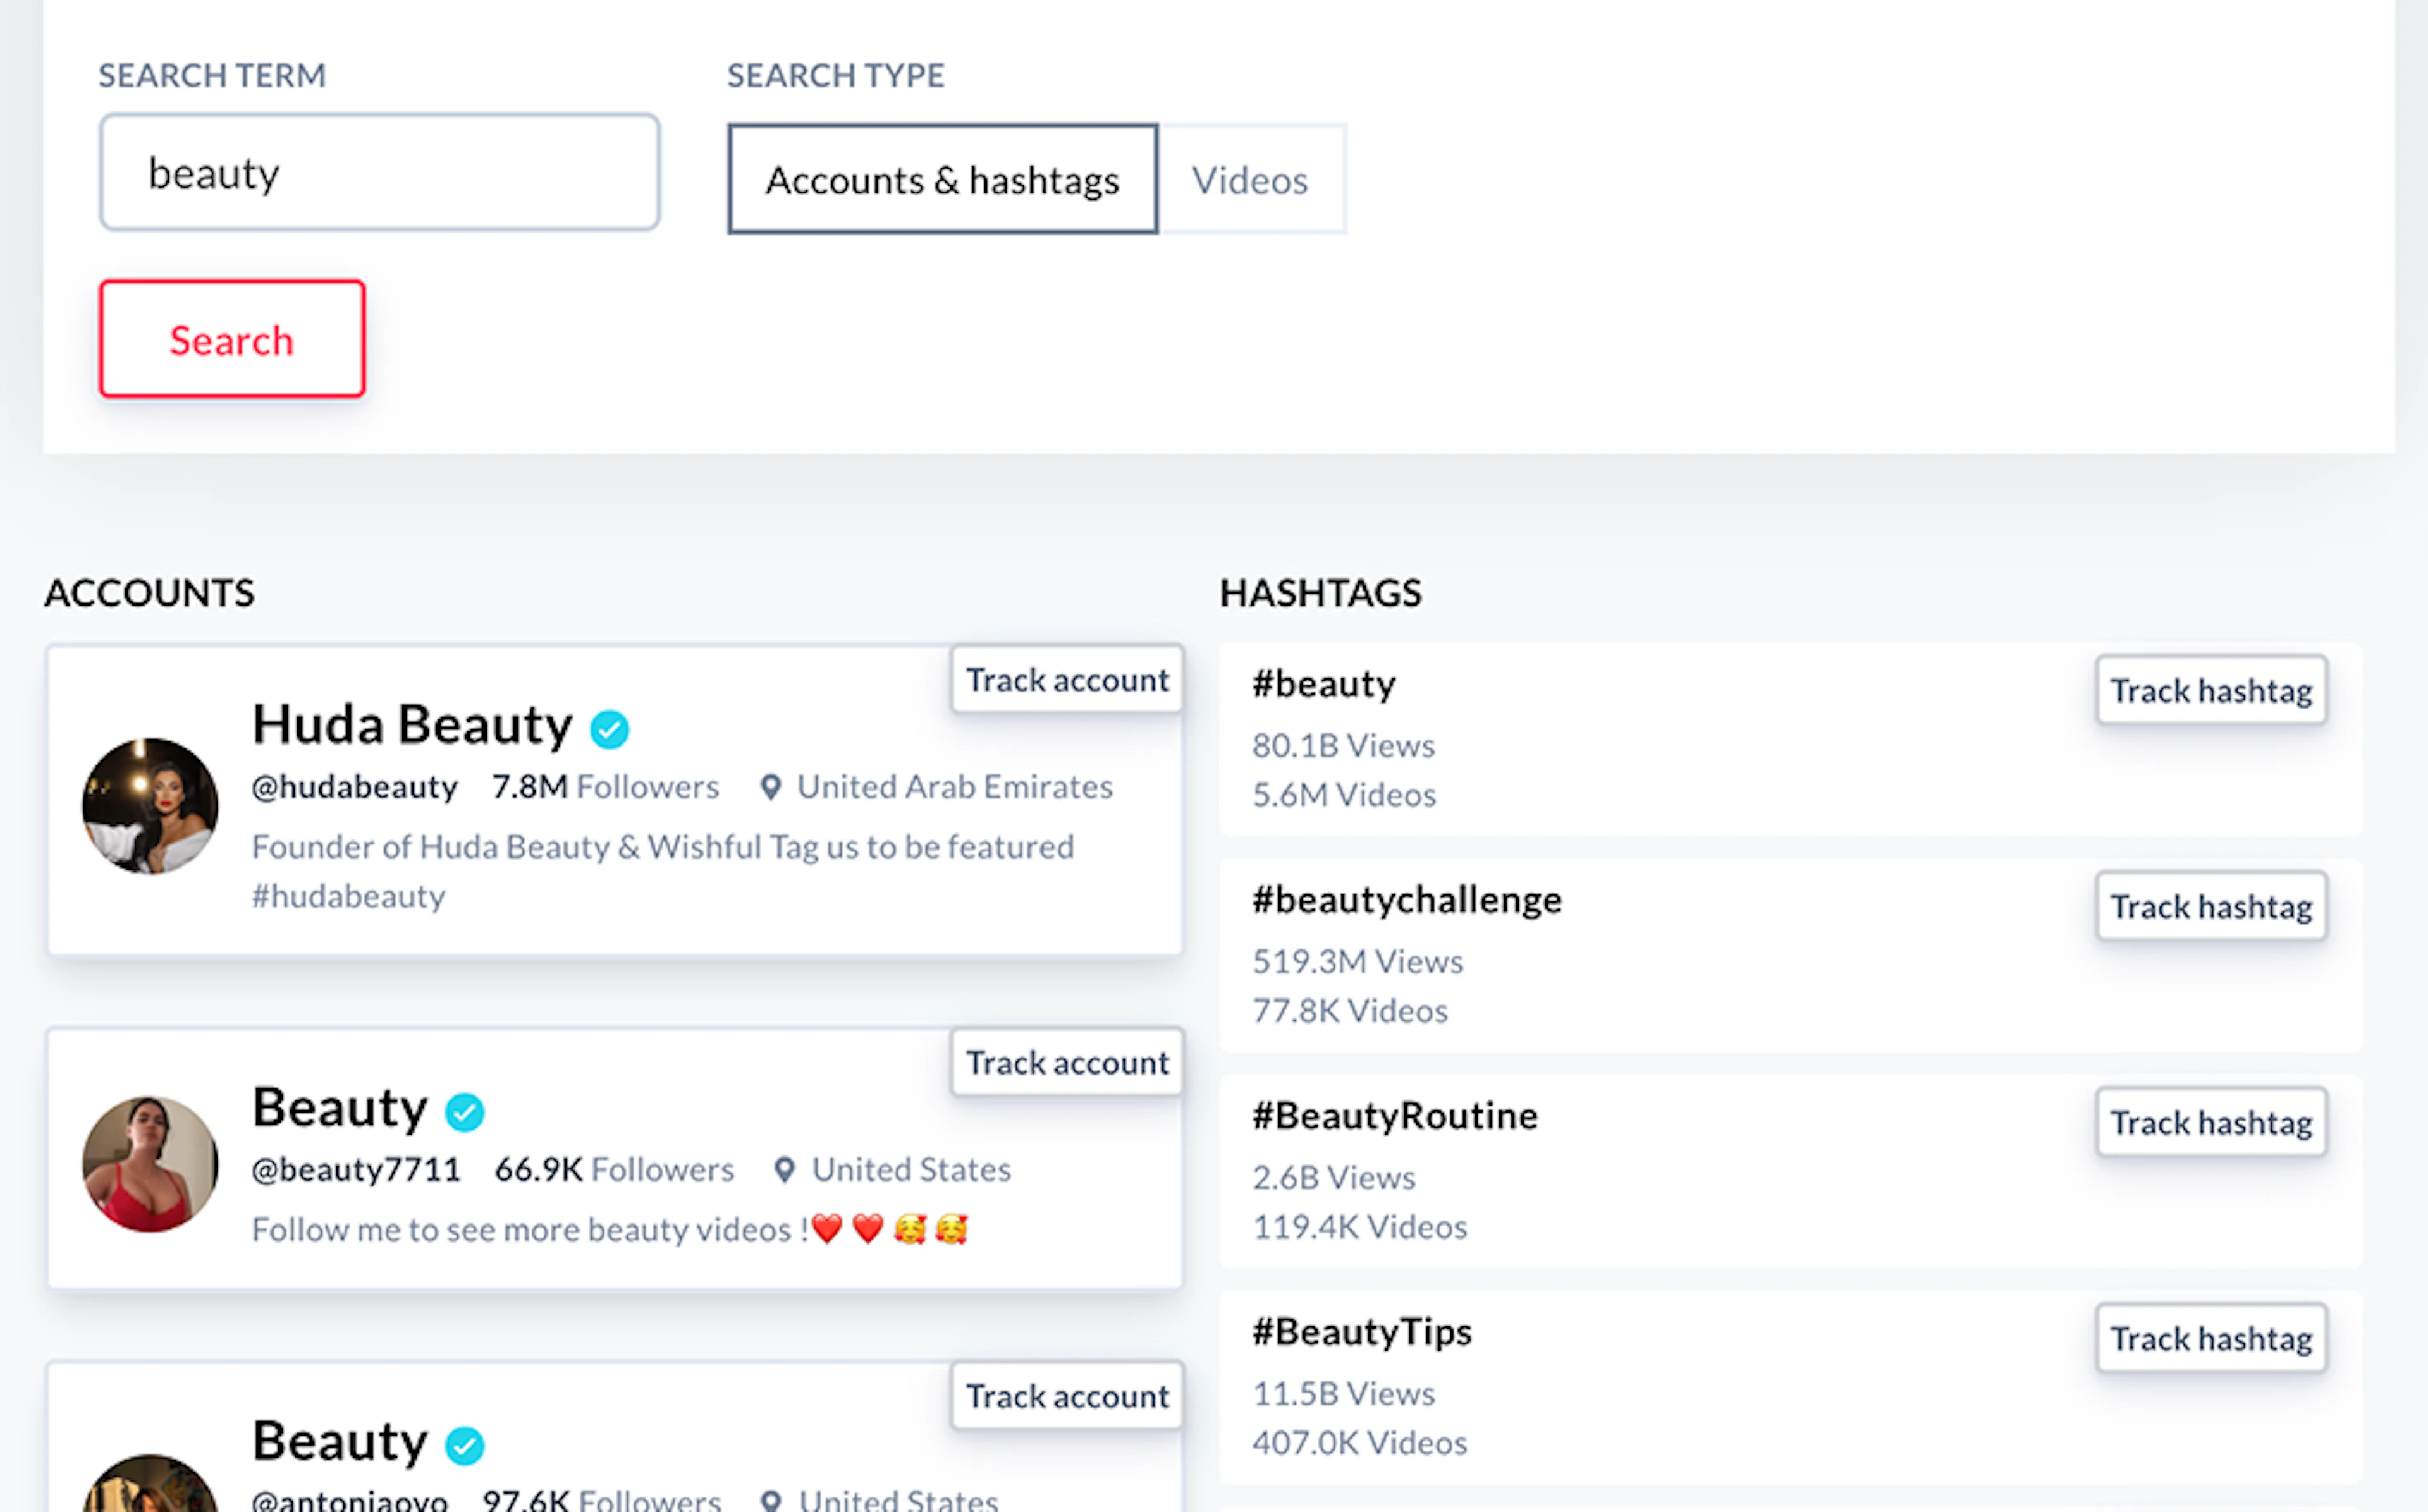Viewport: 2428px width, 1512px height.
Task: Open the @beauty7711 profile avatar
Action: click(150, 1164)
